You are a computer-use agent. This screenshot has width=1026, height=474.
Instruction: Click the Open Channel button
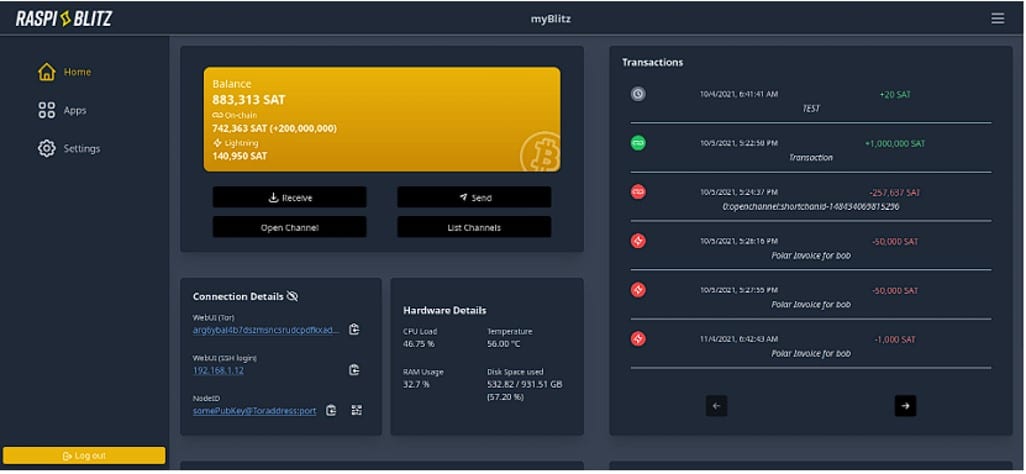pos(289,227)
